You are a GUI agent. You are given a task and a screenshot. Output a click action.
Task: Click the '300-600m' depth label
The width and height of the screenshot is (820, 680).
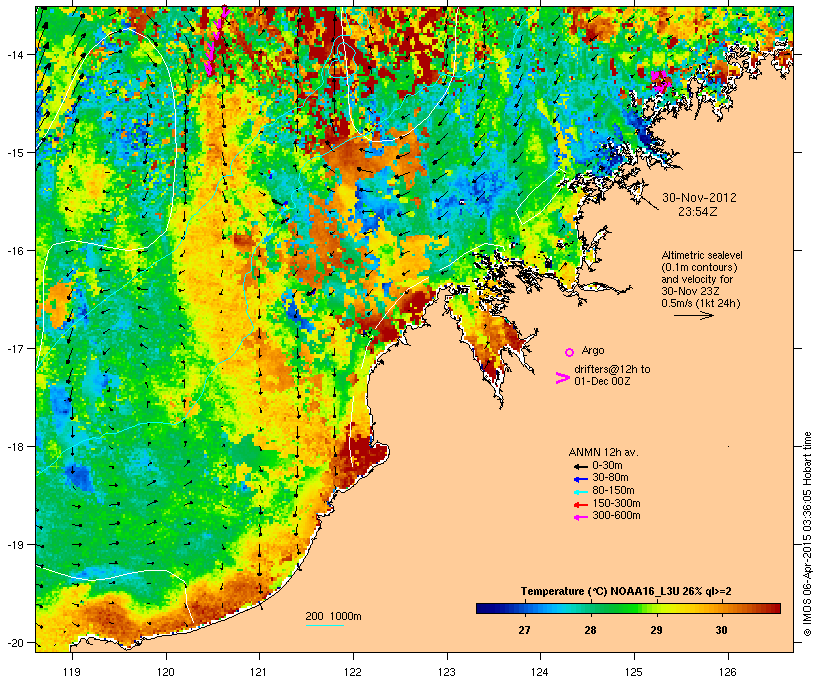[x=616, y=516]
